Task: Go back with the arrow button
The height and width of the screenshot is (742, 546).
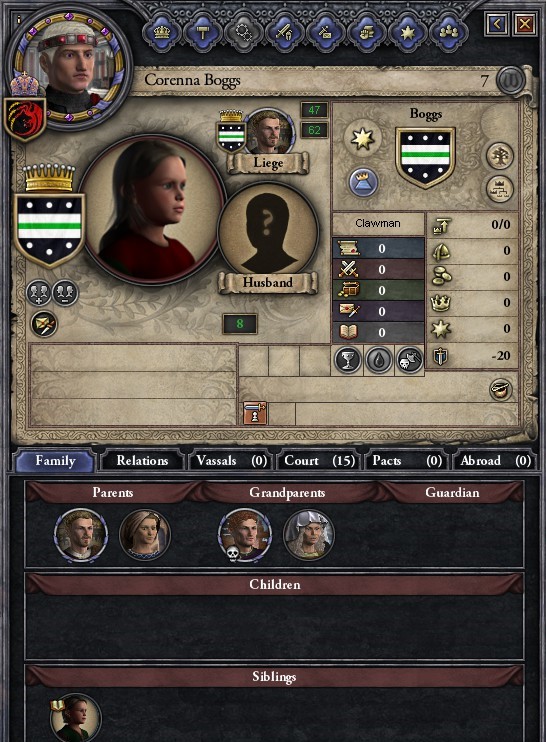Action: pos(497,24)
